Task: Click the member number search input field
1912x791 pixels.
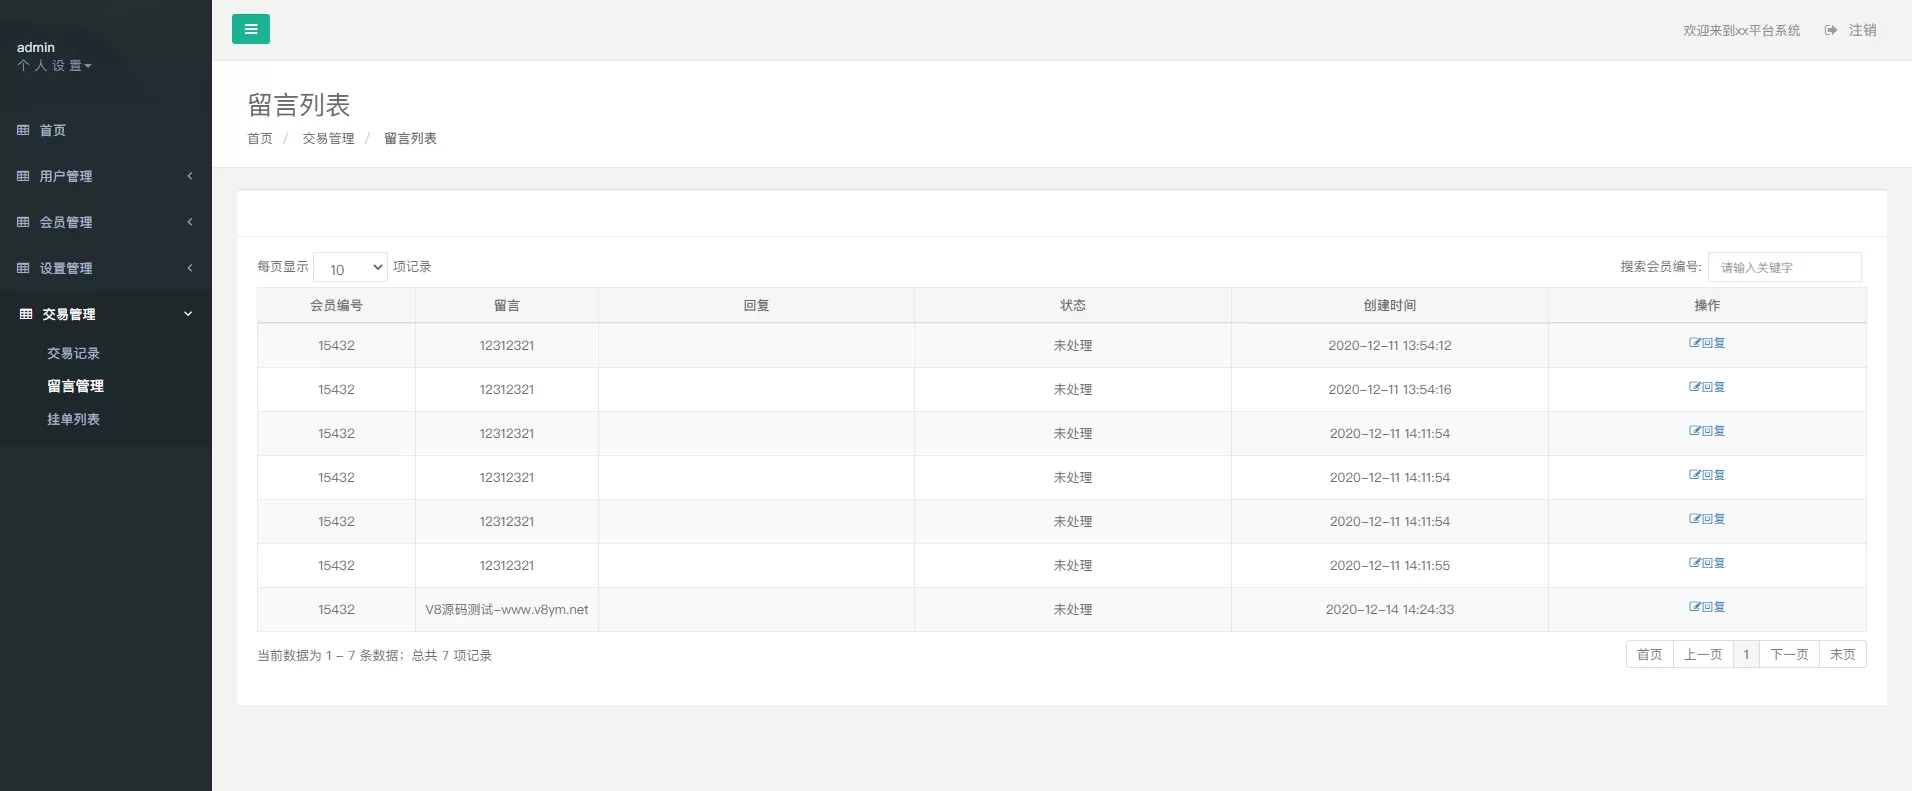Action: [x=1784, y=267]
